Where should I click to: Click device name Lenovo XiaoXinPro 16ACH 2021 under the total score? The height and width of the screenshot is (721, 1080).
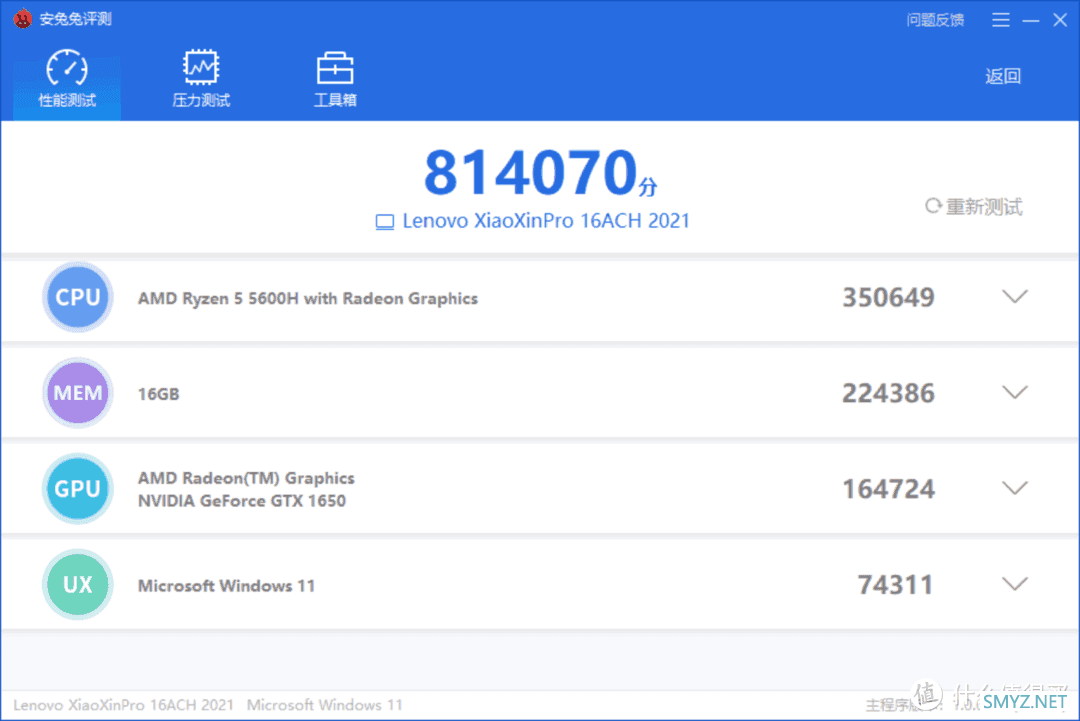[546, 220]
